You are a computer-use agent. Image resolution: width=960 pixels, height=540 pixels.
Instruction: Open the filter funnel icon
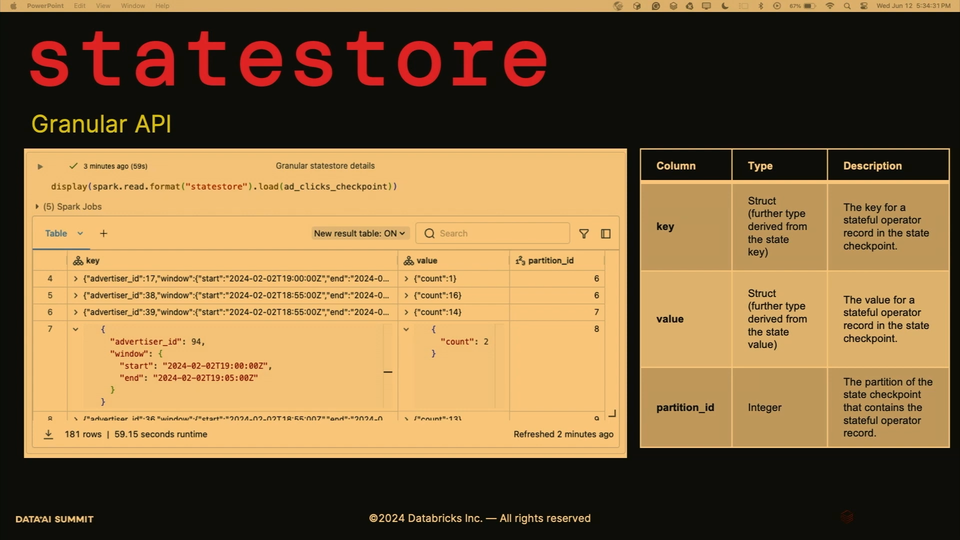pyautogui.click(x=583, y=233)
